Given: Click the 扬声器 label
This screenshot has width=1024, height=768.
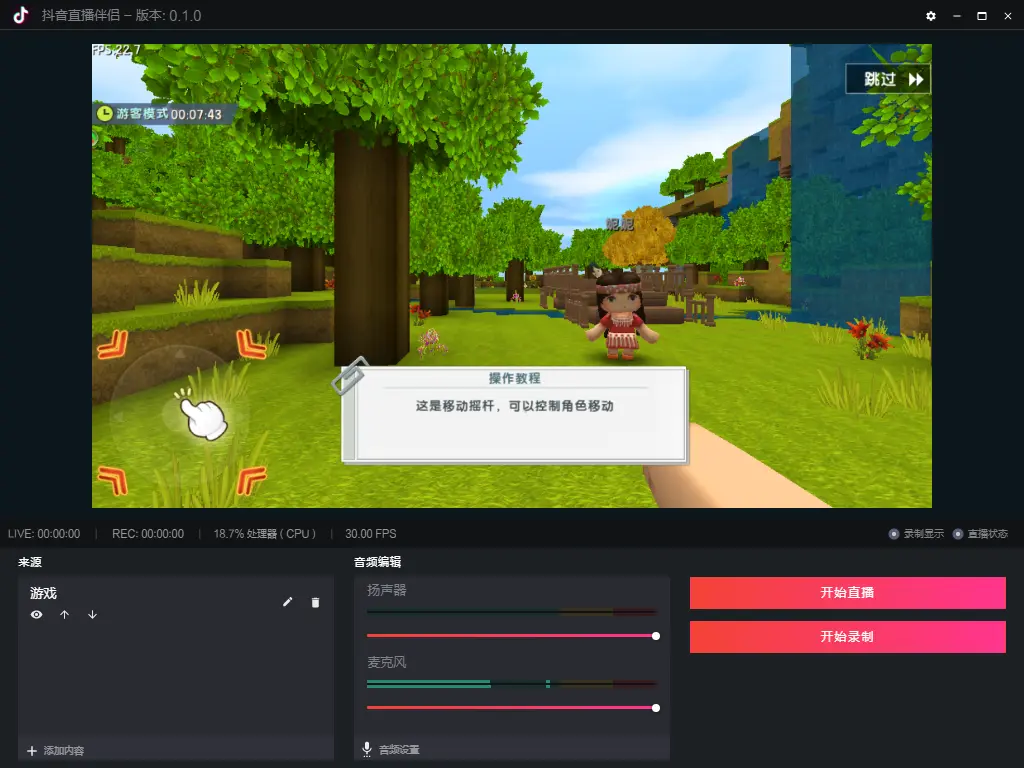Looking at the screenshot, I should point(387,590).
